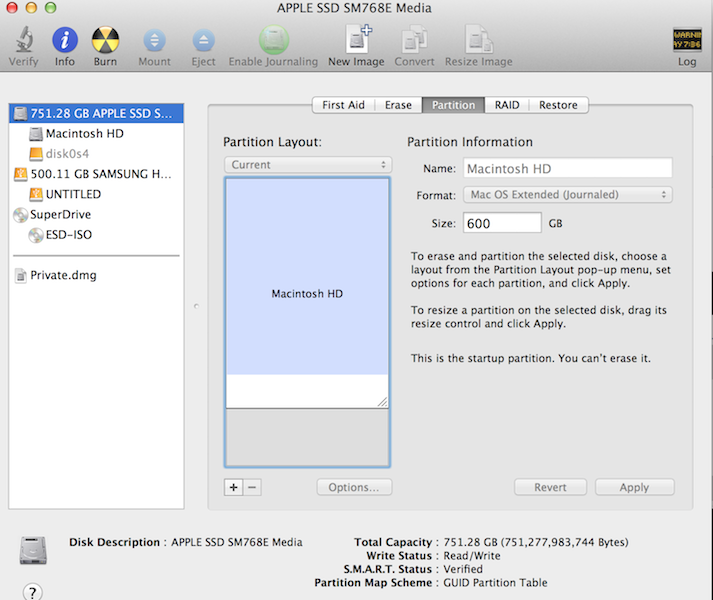The height and width of the screenshot is (600, 713).
Task: Select the Macintosh HD volume in sidebar
Action: pyautogui.click(x=85, y=133)
